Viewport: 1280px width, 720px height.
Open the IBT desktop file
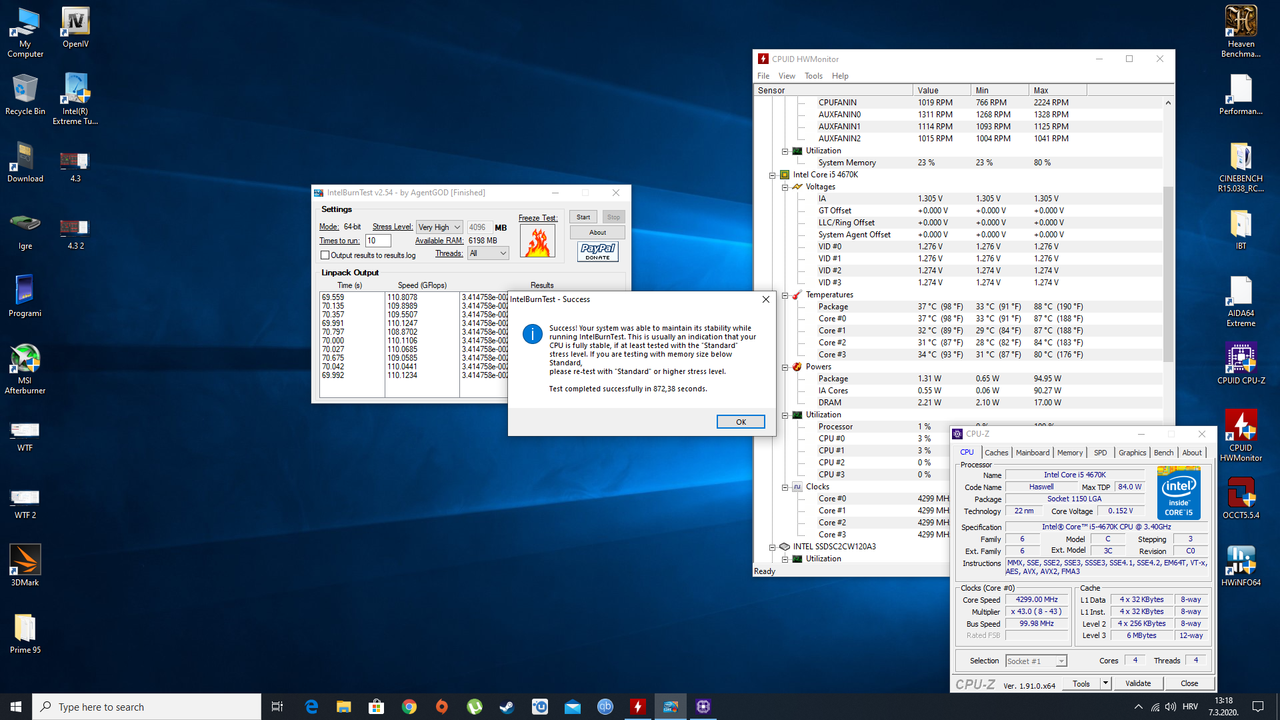coord(1241,229)
